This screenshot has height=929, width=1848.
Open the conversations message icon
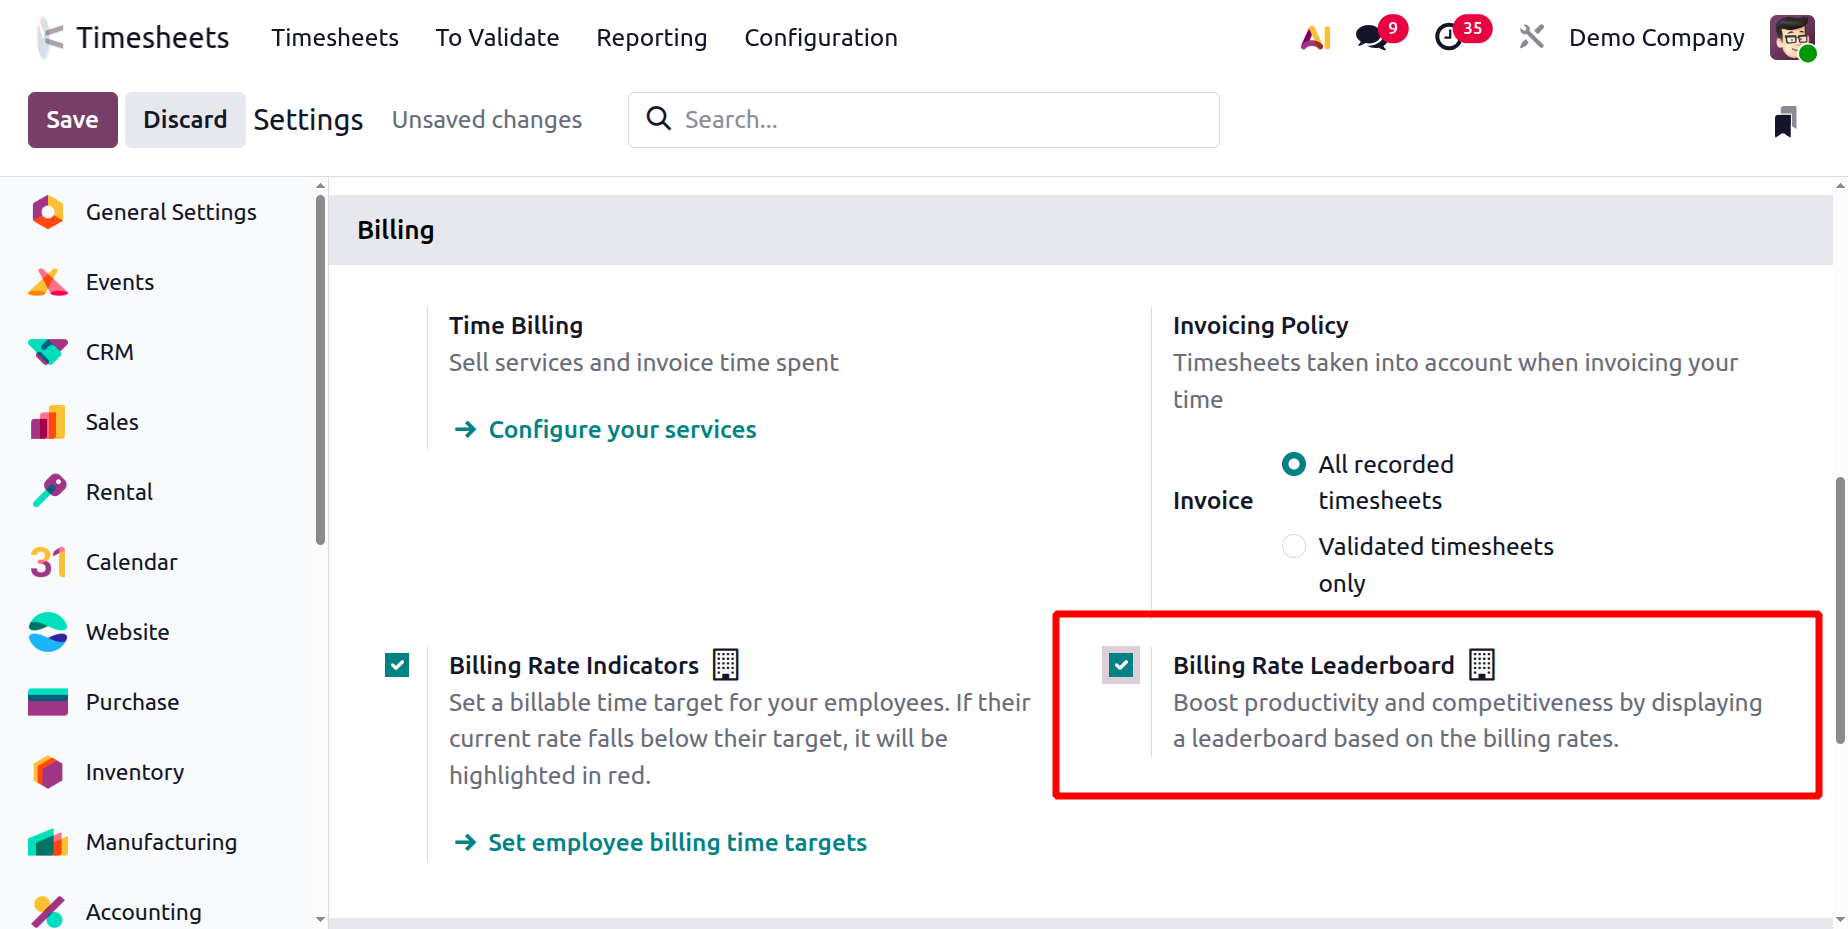tap(1372, 38)
